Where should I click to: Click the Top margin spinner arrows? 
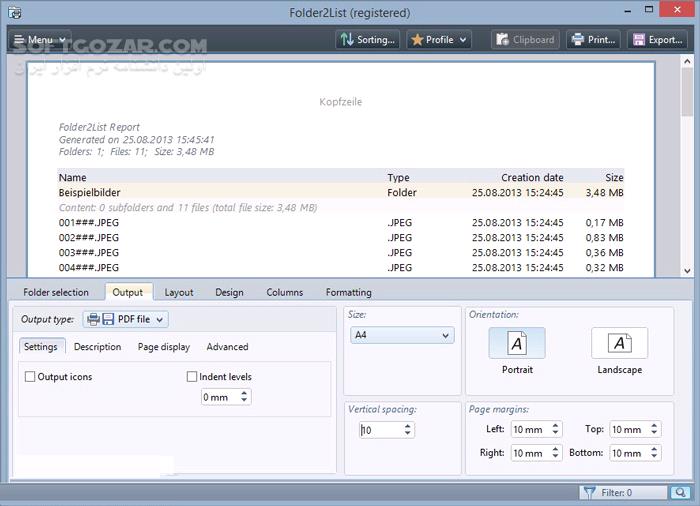point(654,429)
